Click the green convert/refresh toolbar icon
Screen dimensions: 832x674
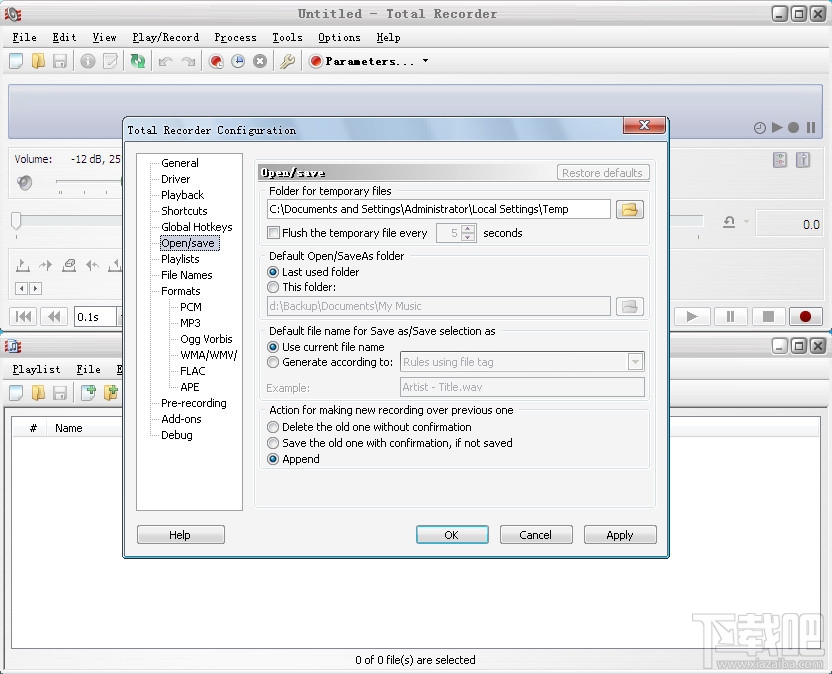coord(138,62)
